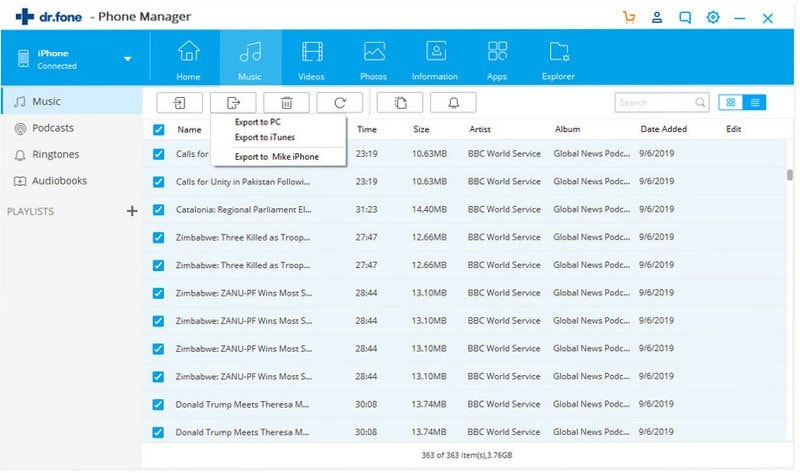The height and width of the screenshot is (473, 800).
Task: Uncheck Calls for Unity in Pakistan Followi... row
Action: click(159, 182)
